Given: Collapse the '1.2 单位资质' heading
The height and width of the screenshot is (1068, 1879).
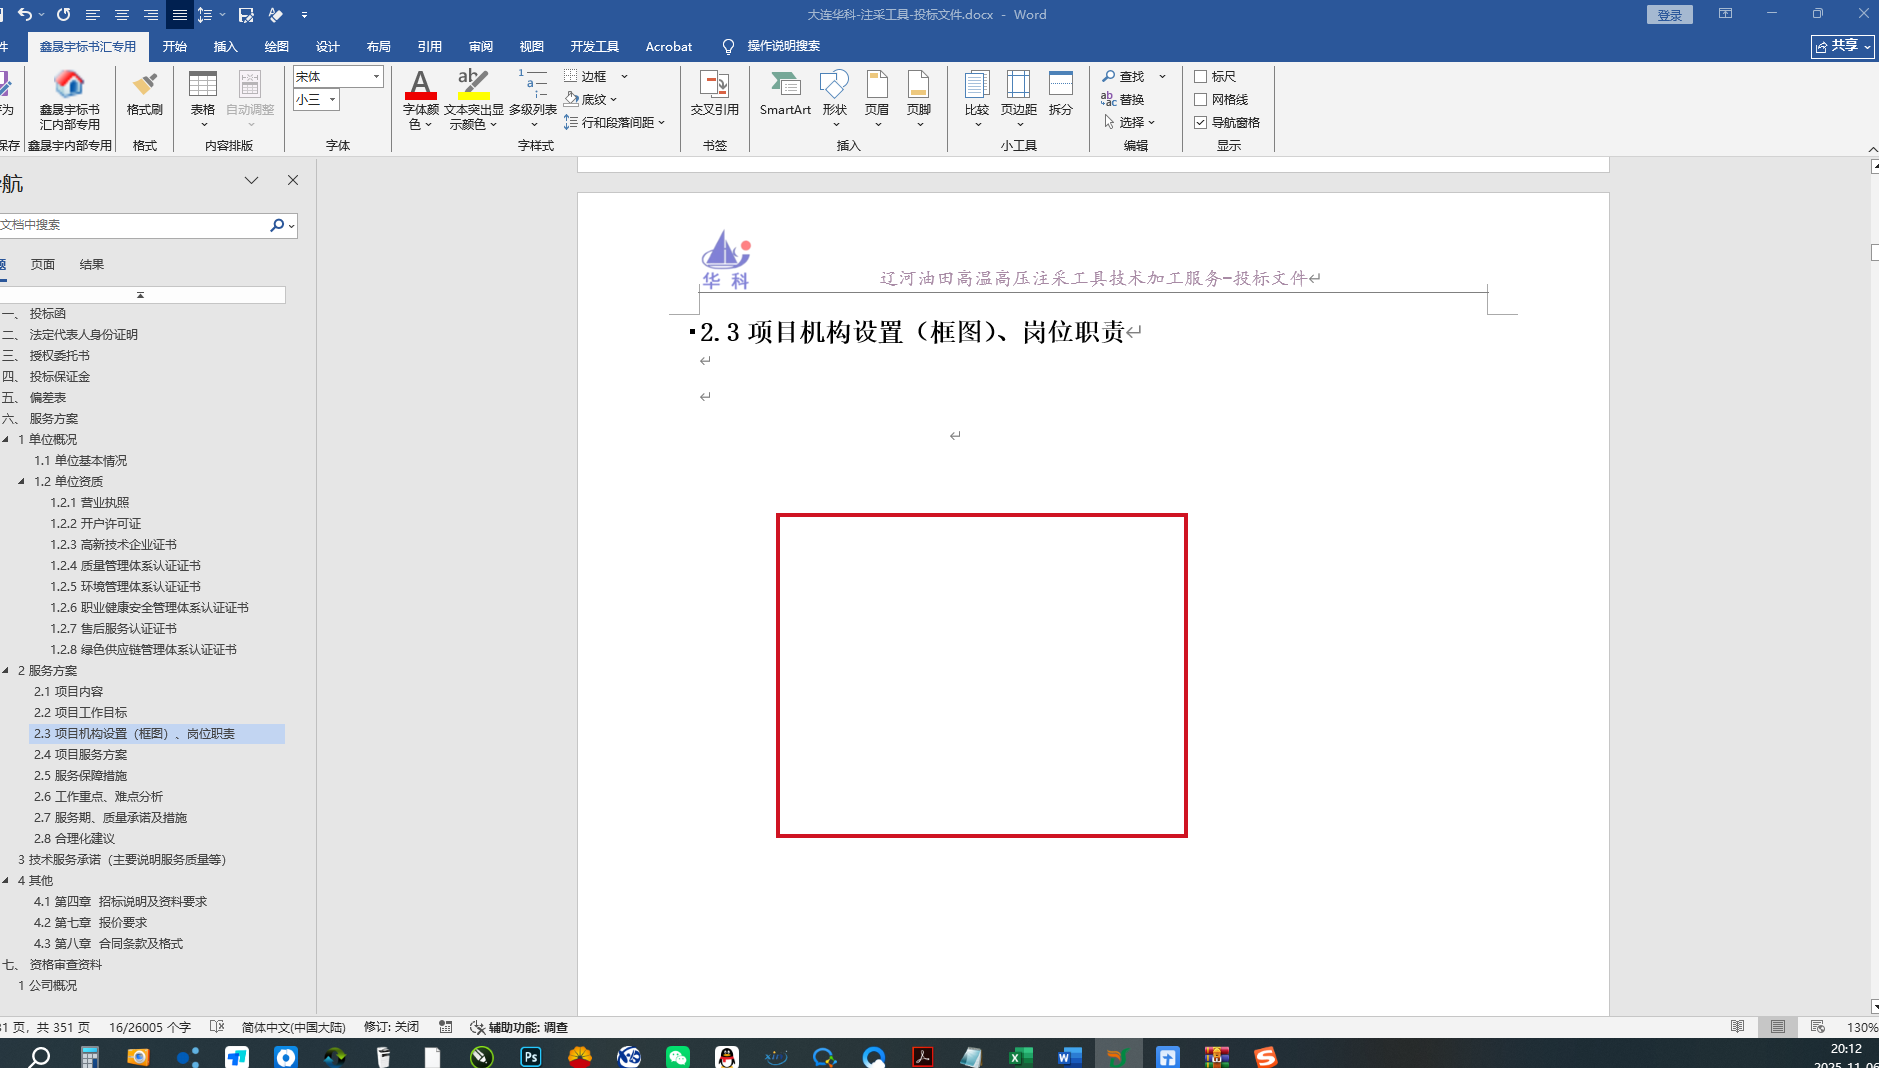Looking at the screenshot, I should coord(22,482).
